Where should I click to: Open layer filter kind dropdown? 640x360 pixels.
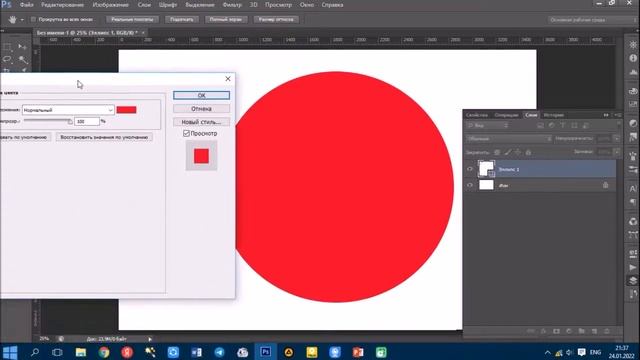(x=488, y=126)
